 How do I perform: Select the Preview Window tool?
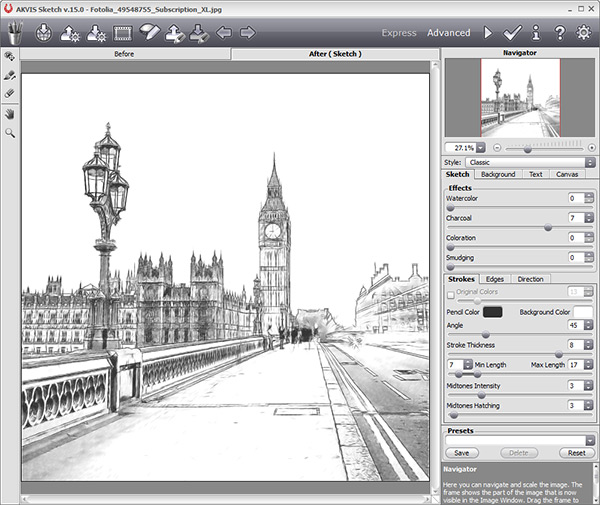click(x=10, y=57)
